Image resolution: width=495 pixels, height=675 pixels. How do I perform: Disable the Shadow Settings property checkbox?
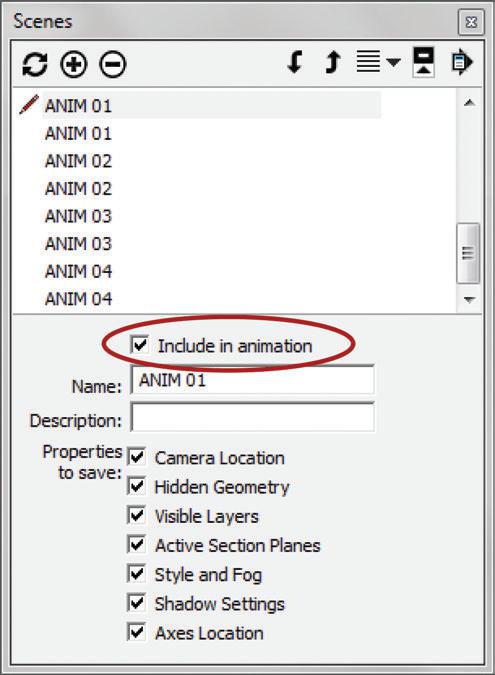136,603
